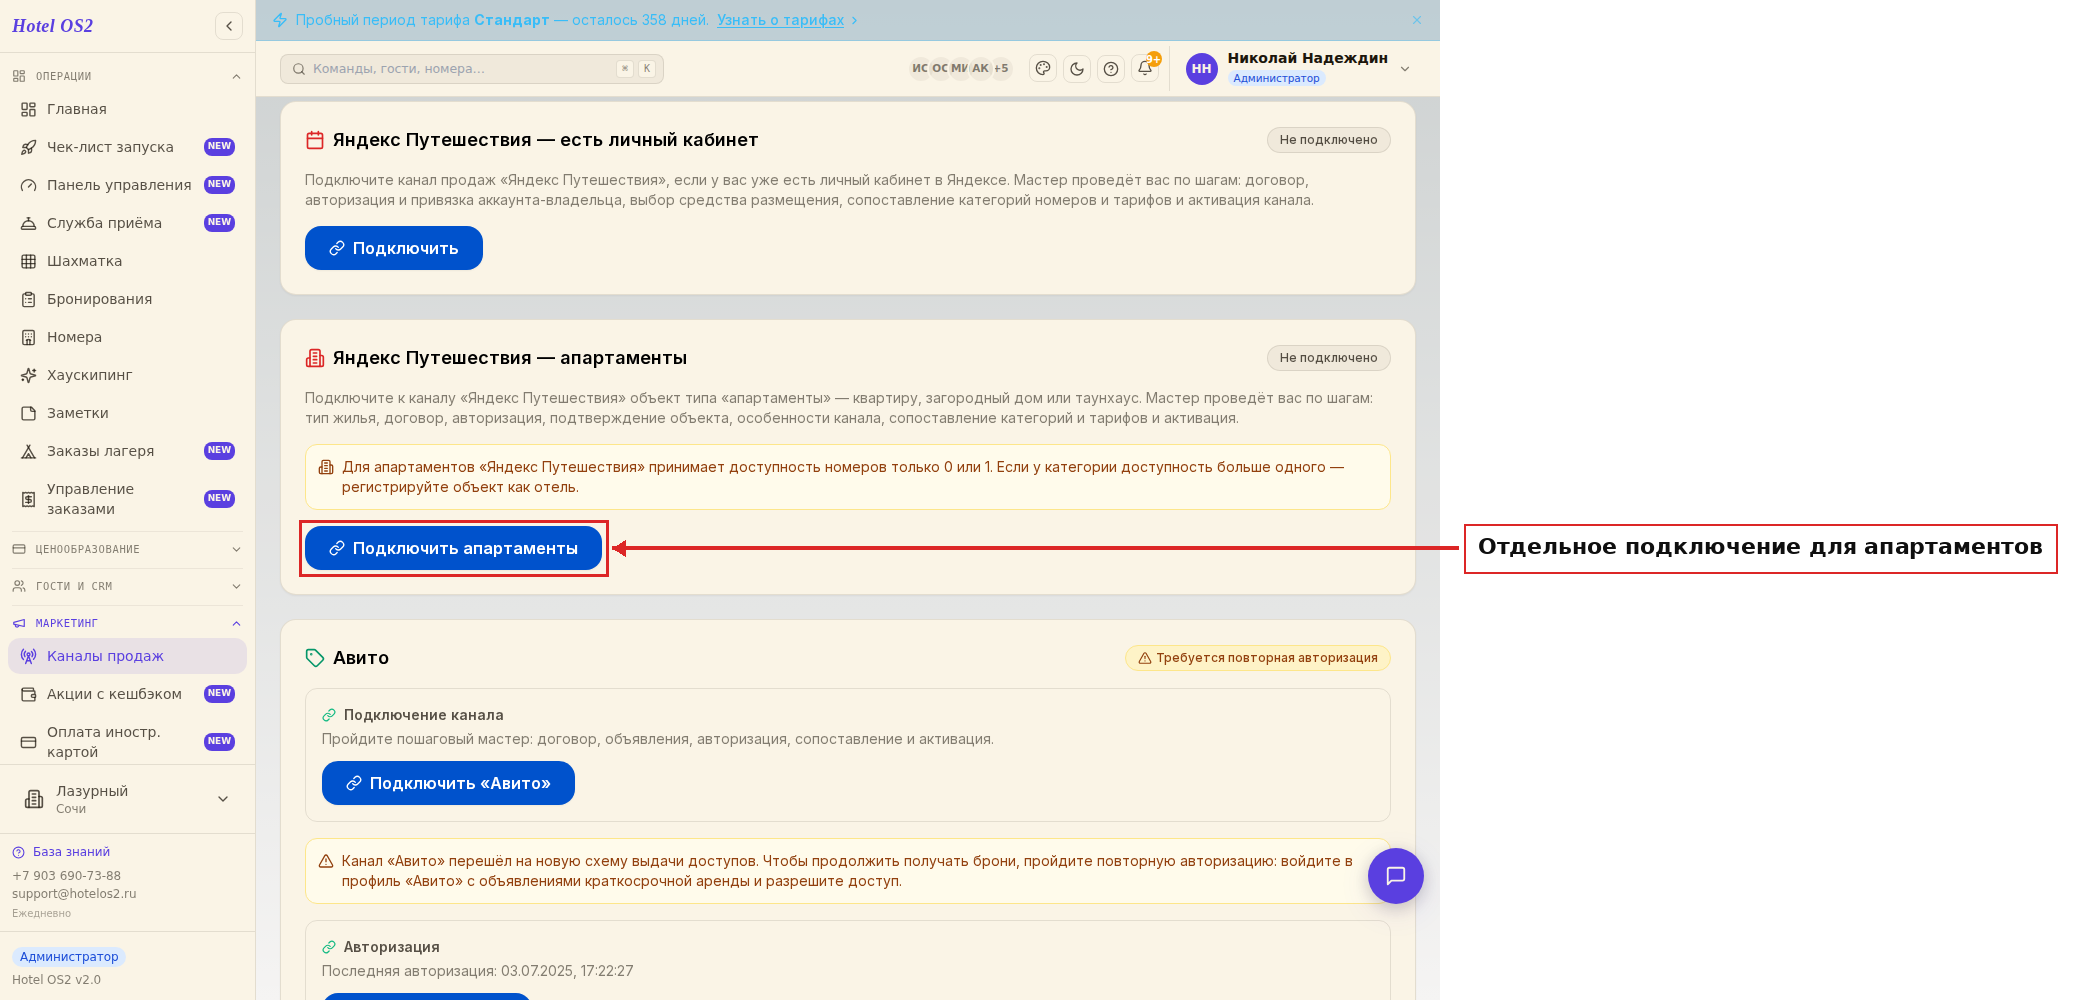Viewport: 2081px width, 1000px height.
Task: Click the +5 more users avatar badge
Action: pyautogui.click(x=1001, y=69)
